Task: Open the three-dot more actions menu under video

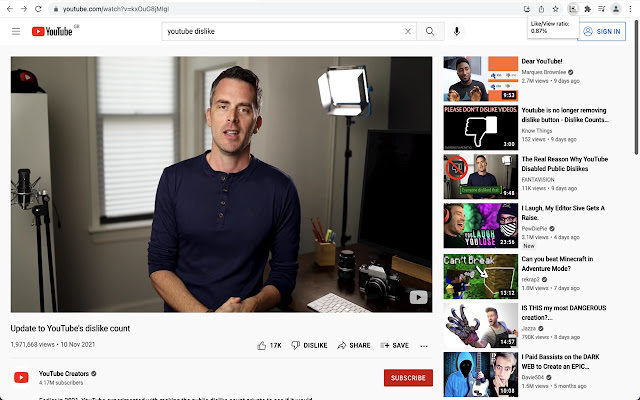Action: tap(424, 346)
